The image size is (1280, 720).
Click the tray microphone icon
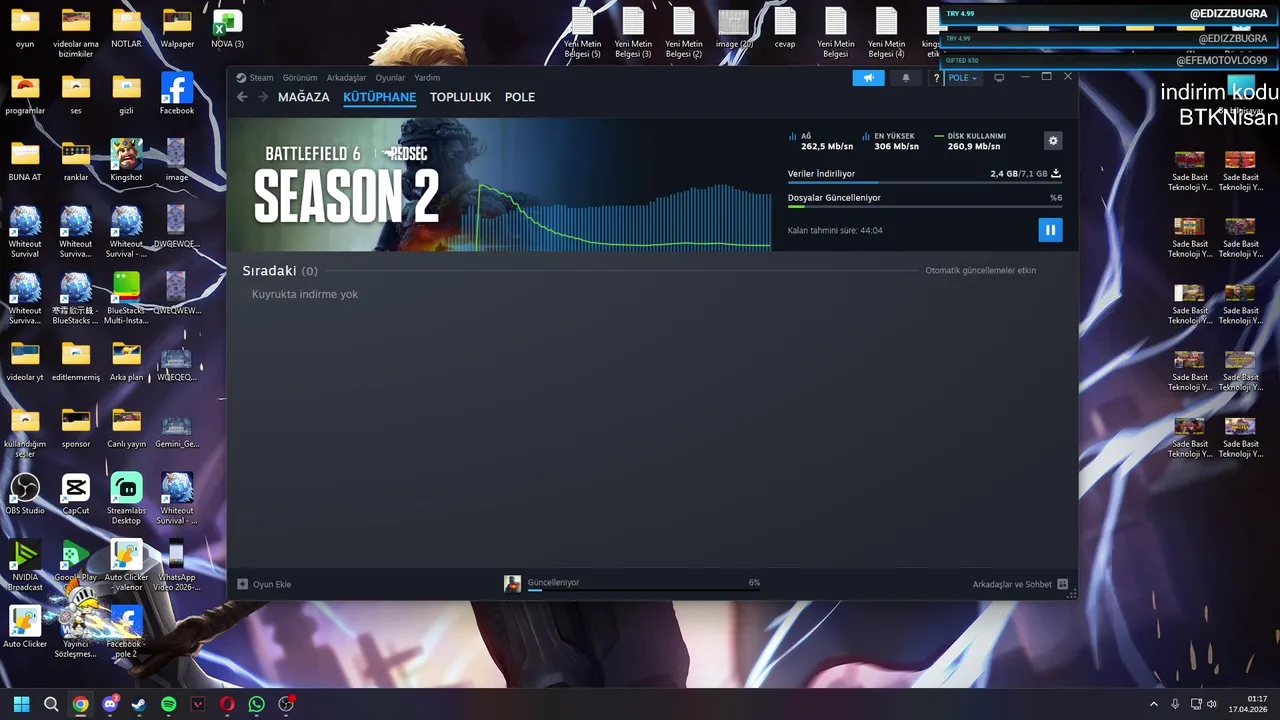click(x=1175, y=704)
